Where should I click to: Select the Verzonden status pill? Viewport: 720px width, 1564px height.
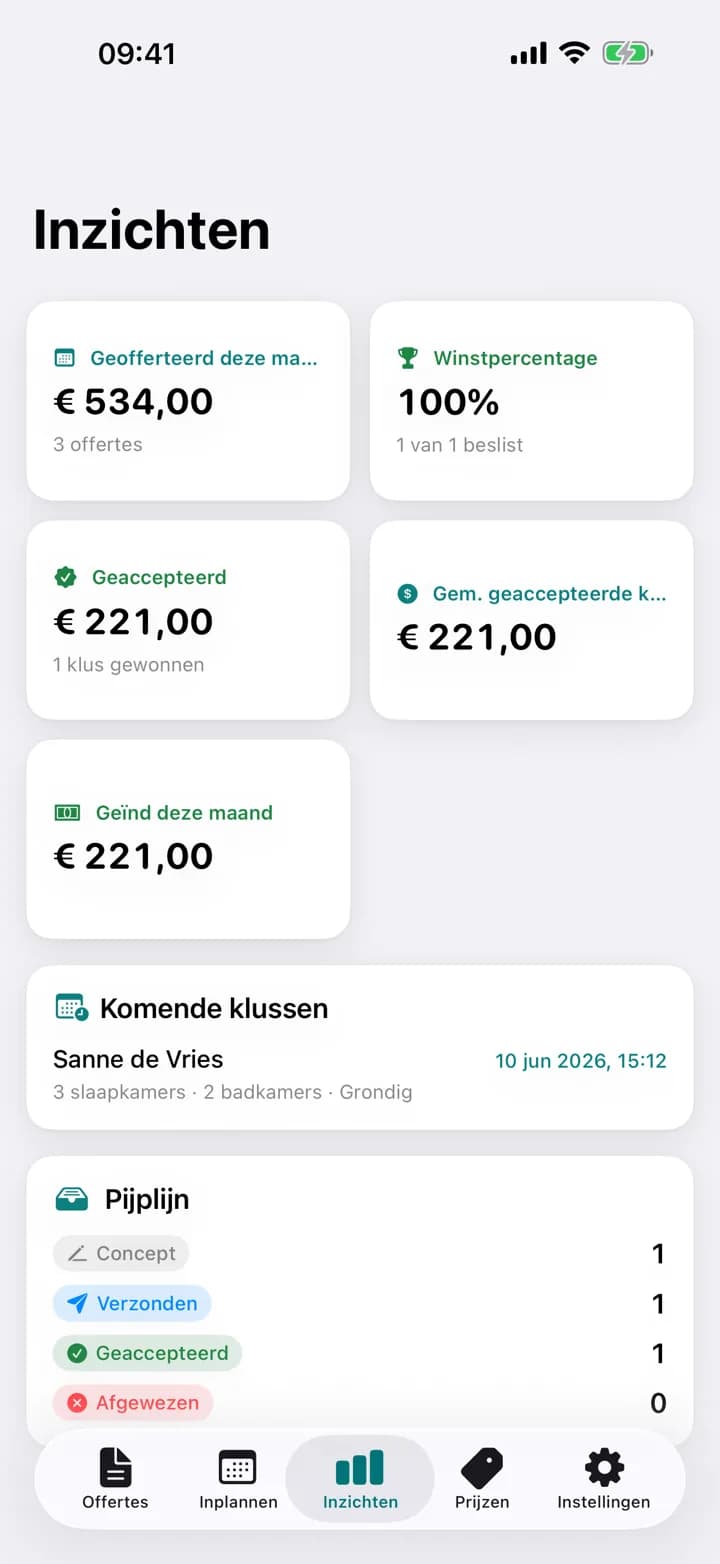coord(132,1303)
